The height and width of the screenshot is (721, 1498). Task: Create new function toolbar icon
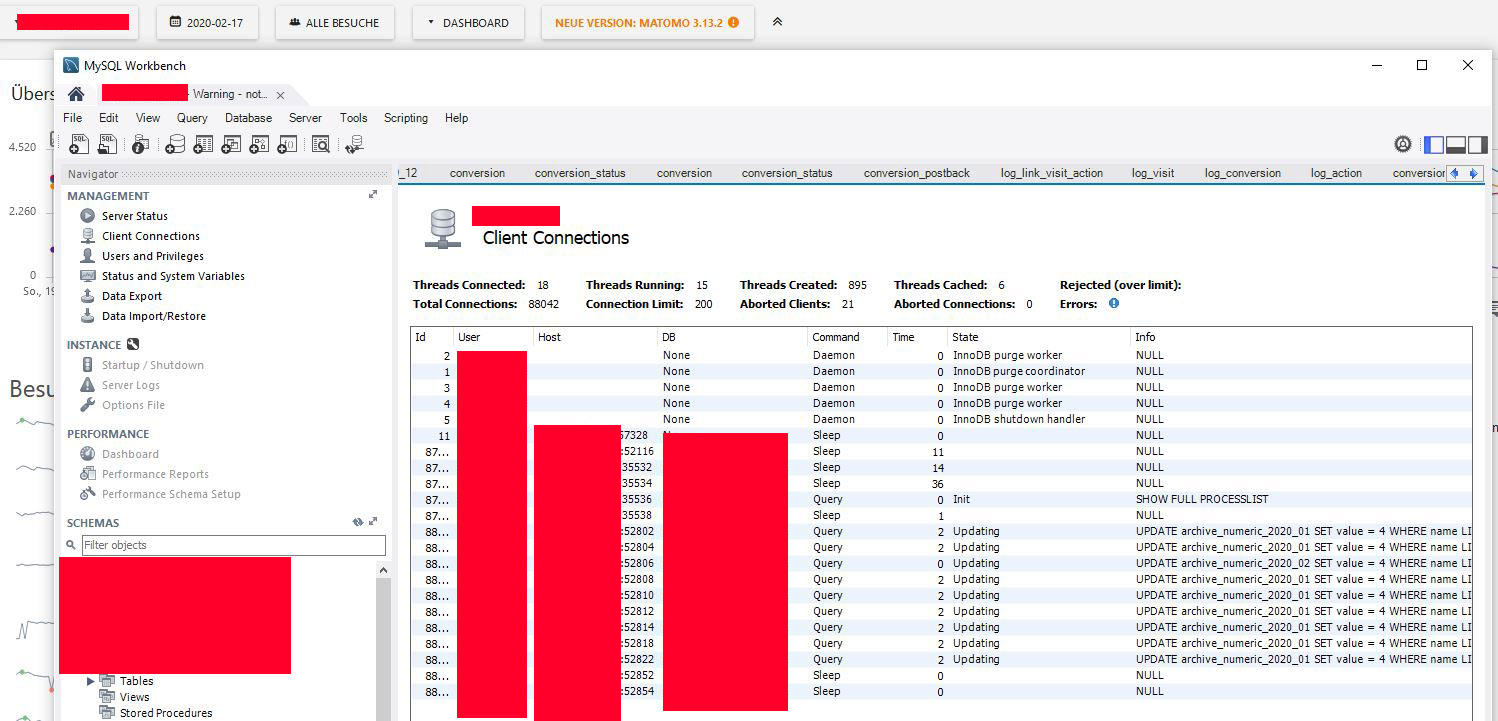[x=287, y=145]
